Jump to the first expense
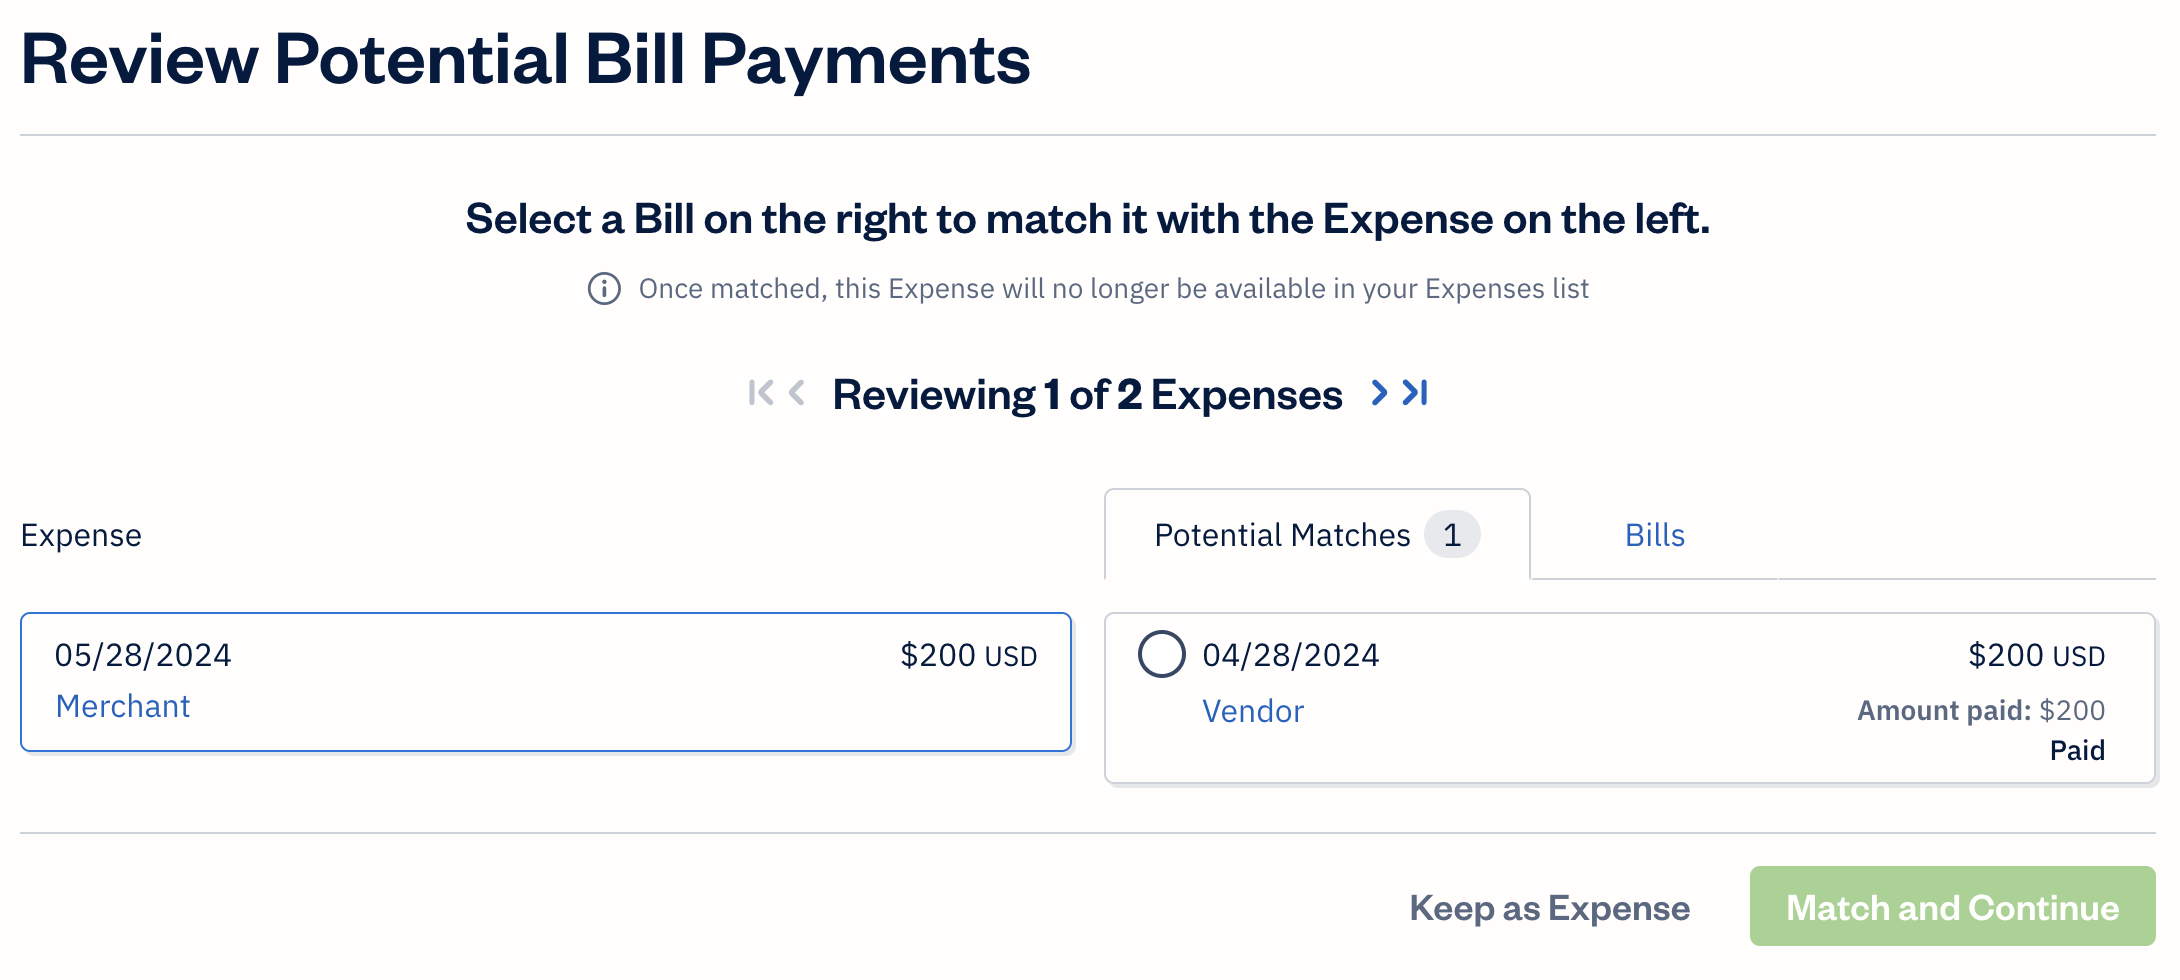Screen dimensions: 2180x980 pyautogui.click(x=760, y=393)
